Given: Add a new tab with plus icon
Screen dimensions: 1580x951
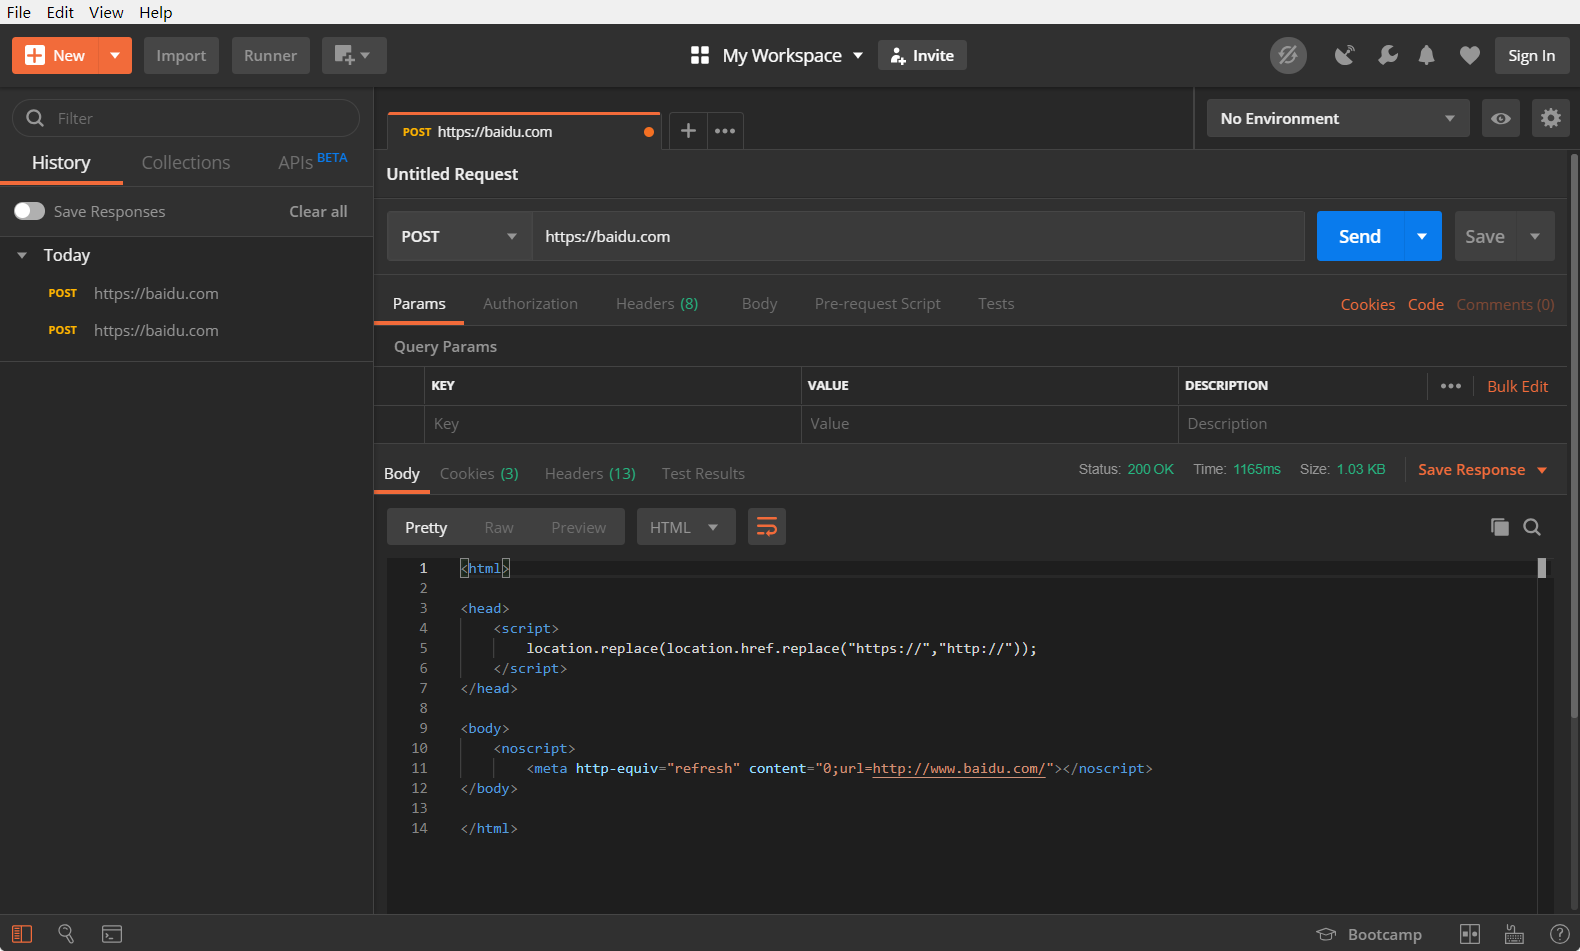Looking at the screenshot, I should click(688, 131).
